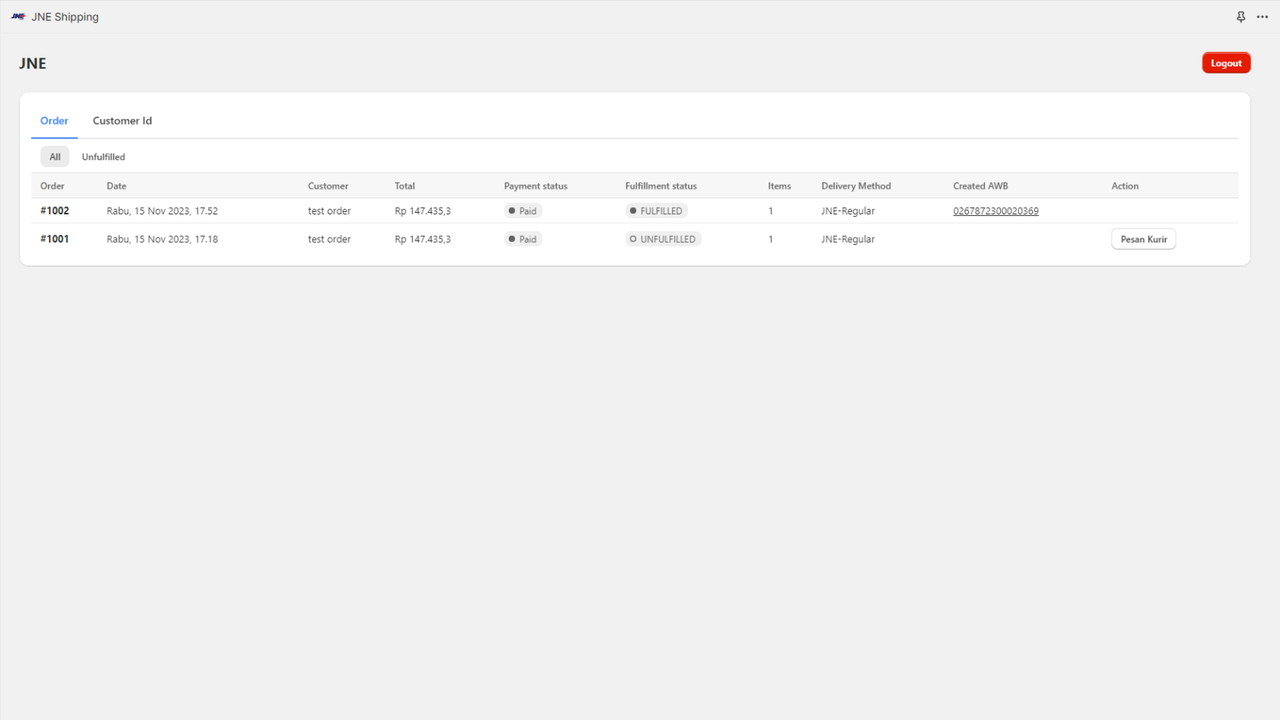Switch to the Customer Id tab
1280x720 pixels.
pyautogui.click(x=122, y=121)
